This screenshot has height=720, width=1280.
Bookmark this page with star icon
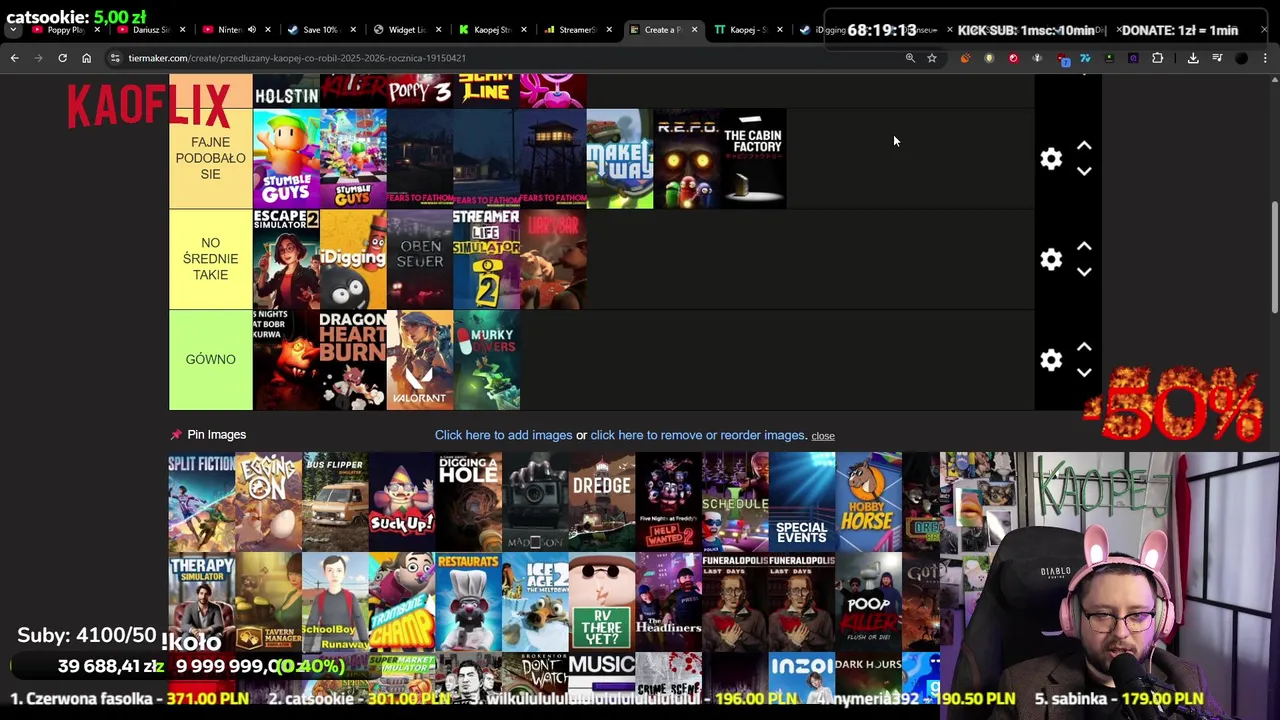pyautogui.click(x=932, y=58)
